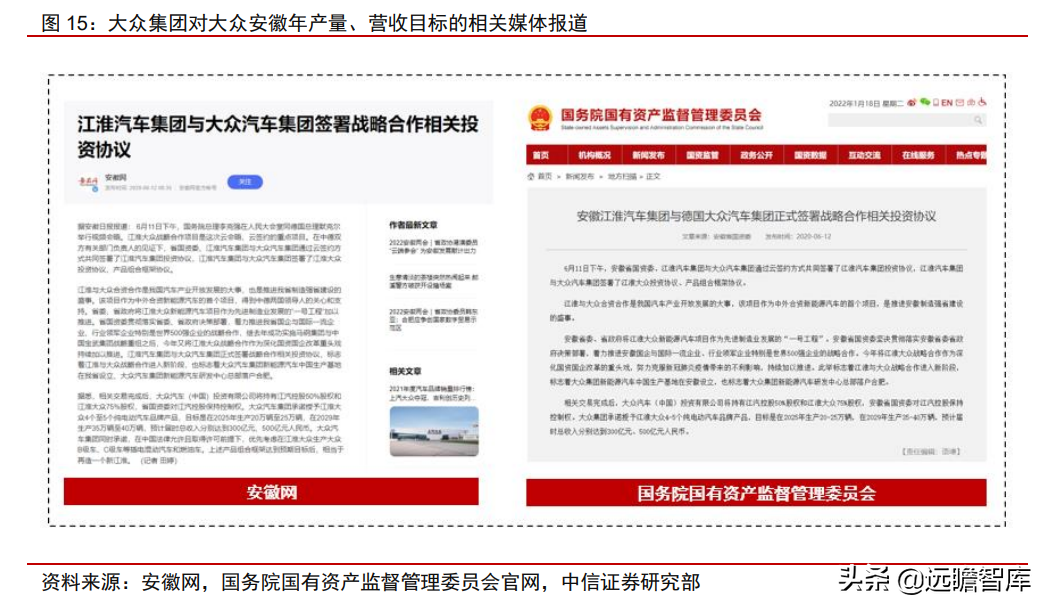Click the blue 关注 follow button
1049x611 pixels.
click(x=245, y=182)
